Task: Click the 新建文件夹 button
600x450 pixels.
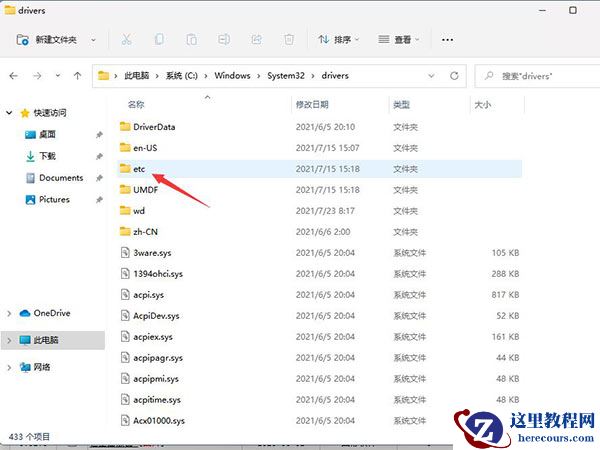Action: click(x=46, y=39)
